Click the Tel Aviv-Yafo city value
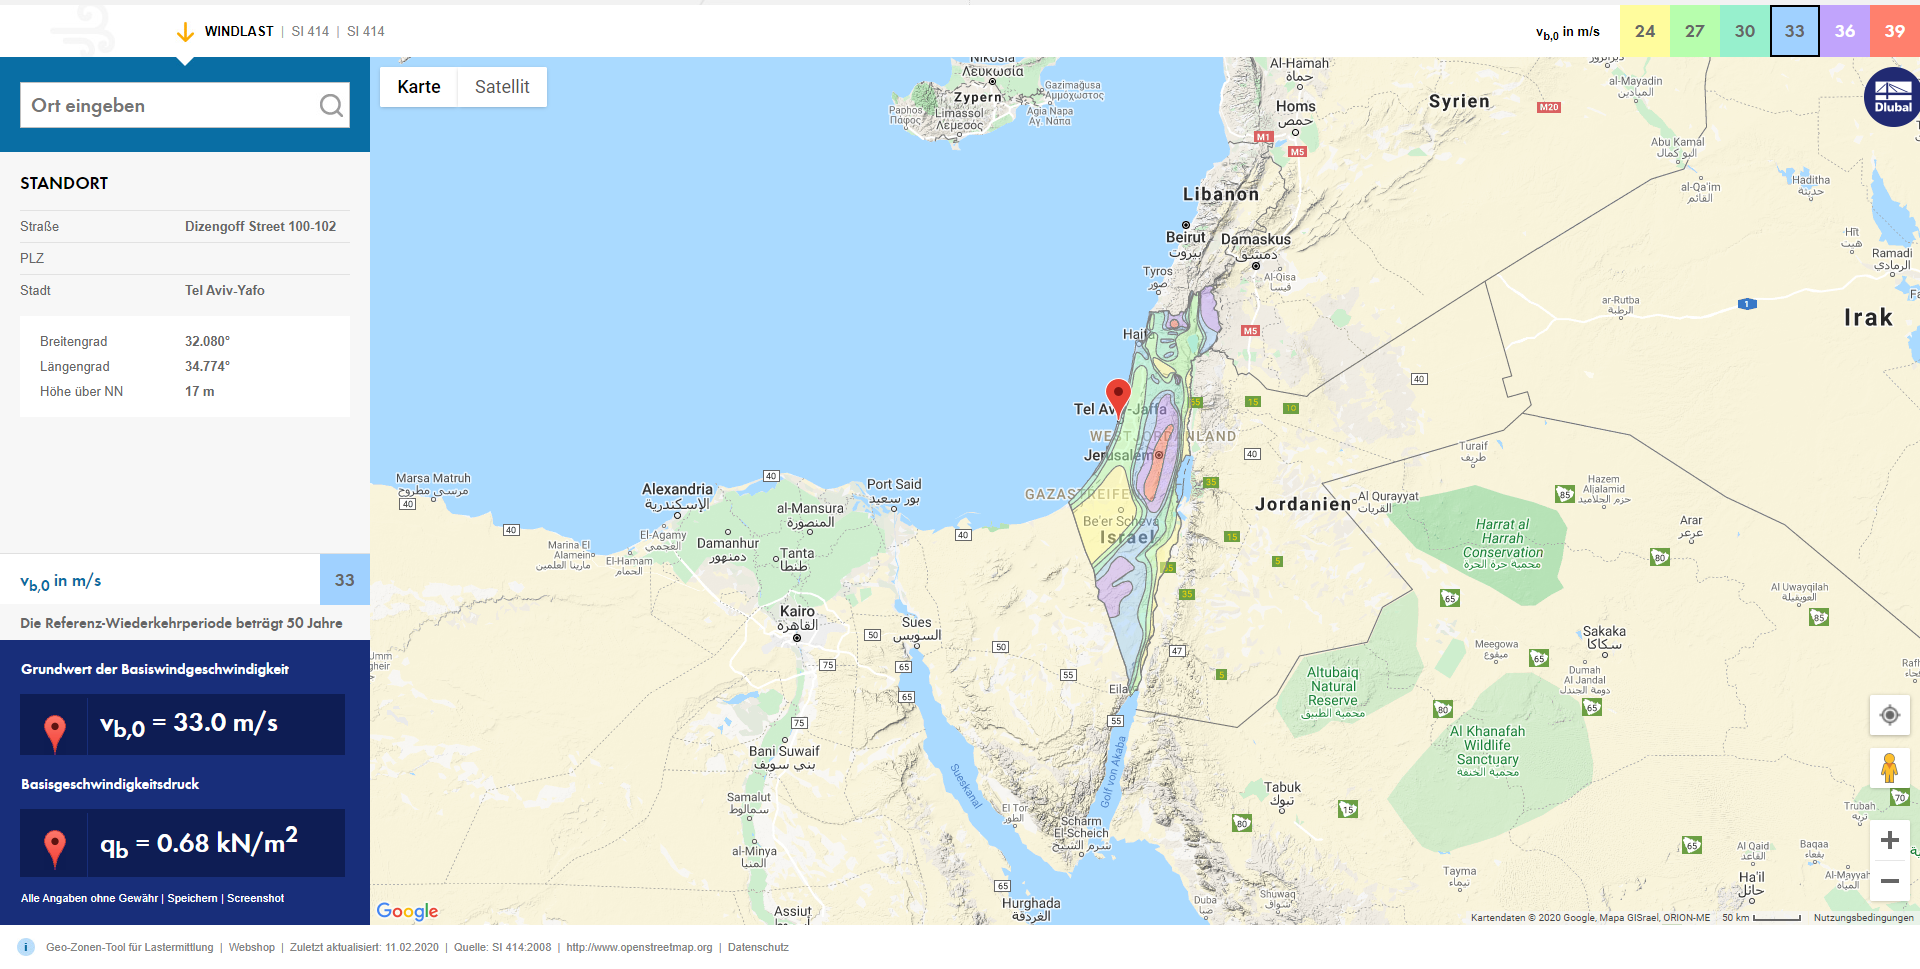 (225, 290)
